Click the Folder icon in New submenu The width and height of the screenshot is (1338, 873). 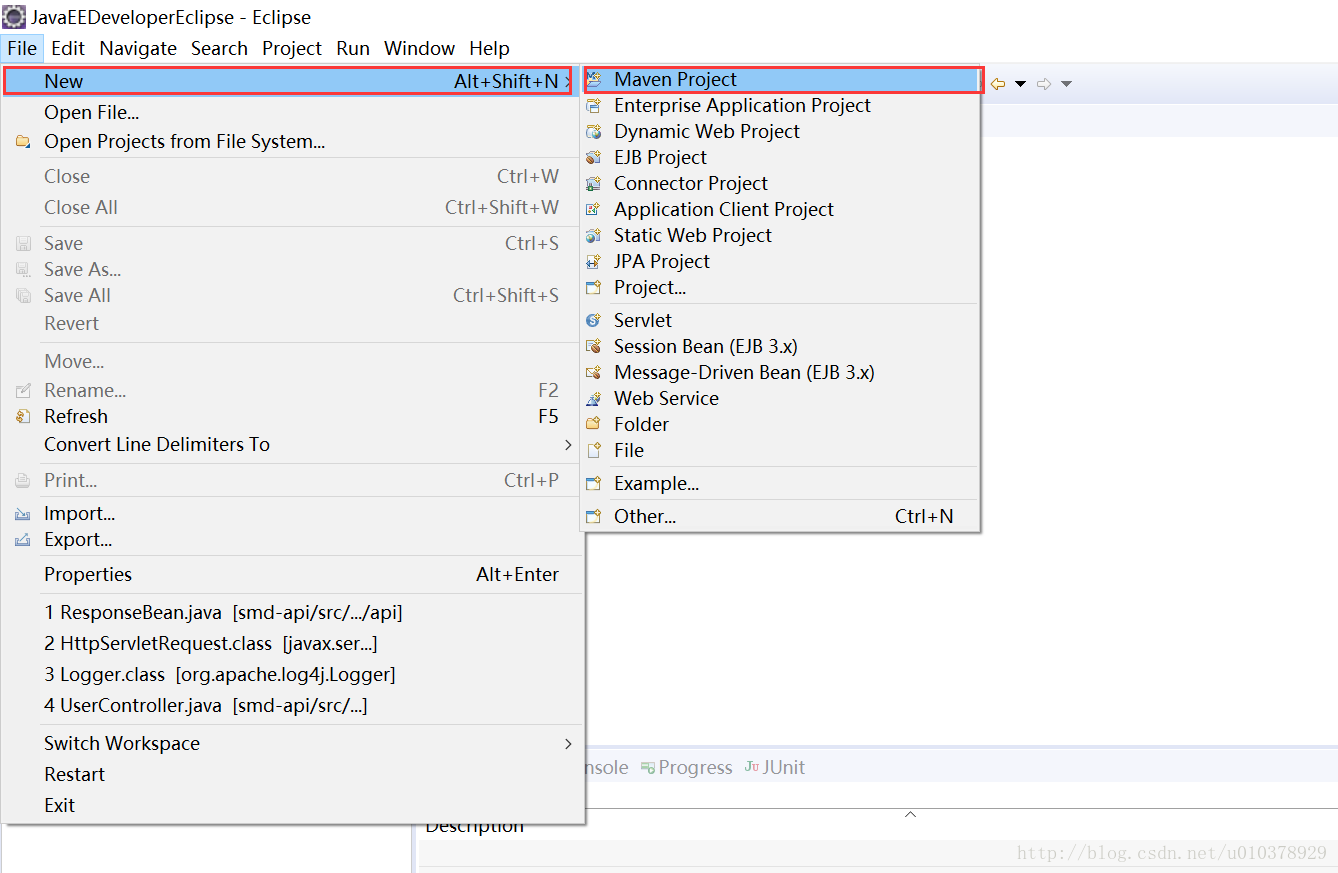coord(594,425)
